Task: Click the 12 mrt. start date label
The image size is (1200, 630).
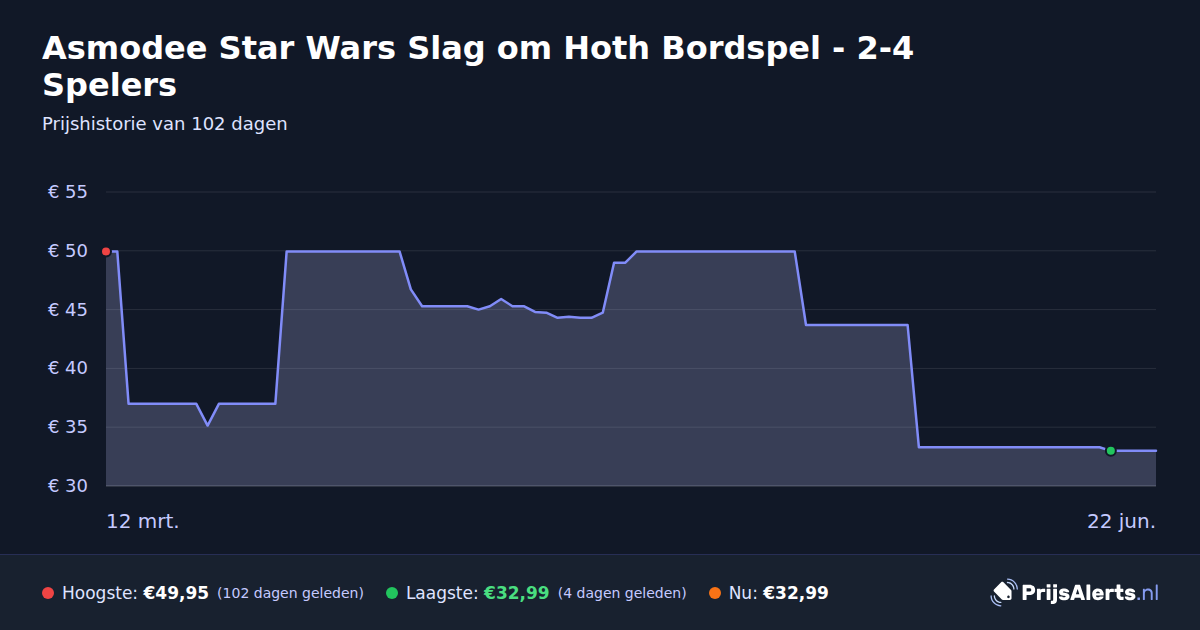Action: click(143, 521)
